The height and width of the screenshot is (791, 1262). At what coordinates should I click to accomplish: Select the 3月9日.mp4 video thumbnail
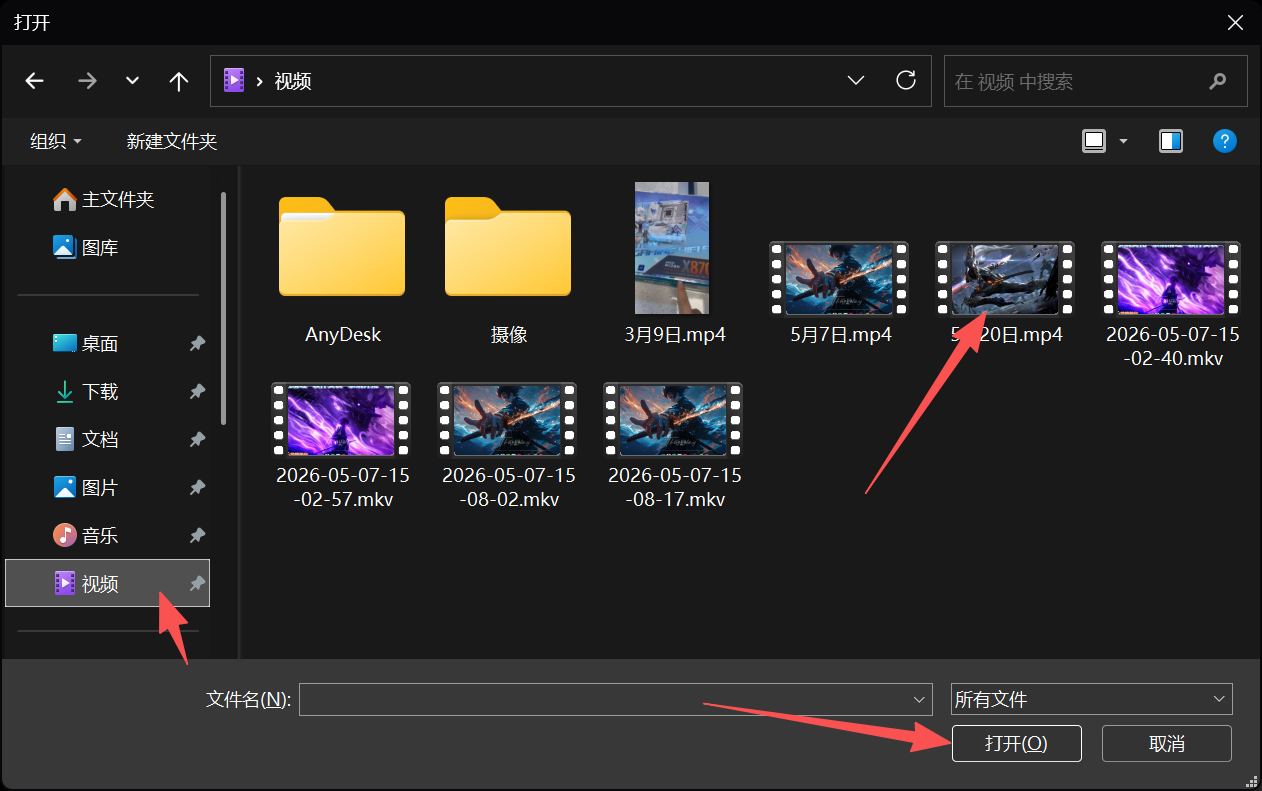[x=672, y=248]
